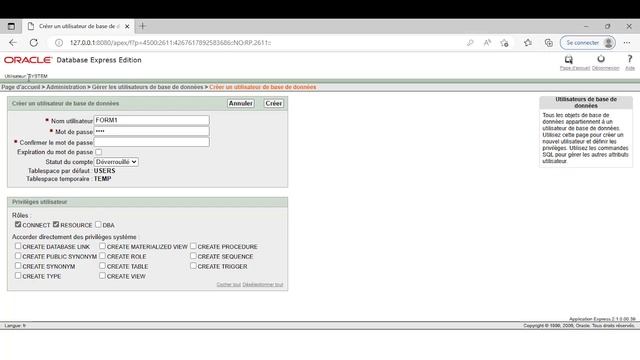640x360 pixels.
Task: Open the new tab with plus icon
Action: click(x=142, y=26)
